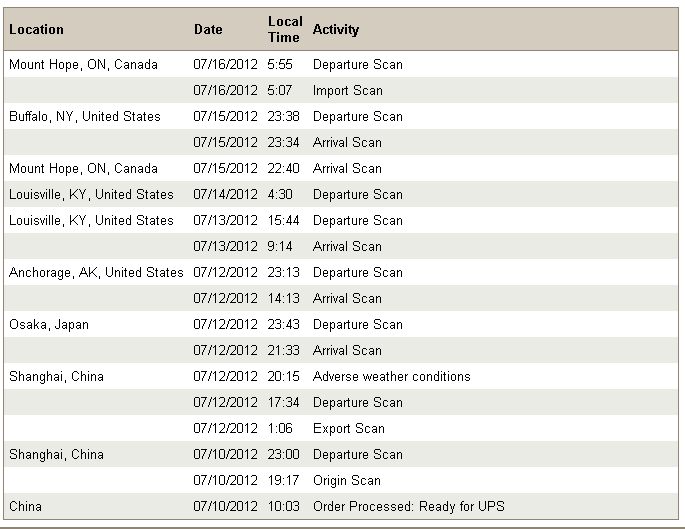
Task: Click the Osaka, Japan location cell
Action: (48, 324)
